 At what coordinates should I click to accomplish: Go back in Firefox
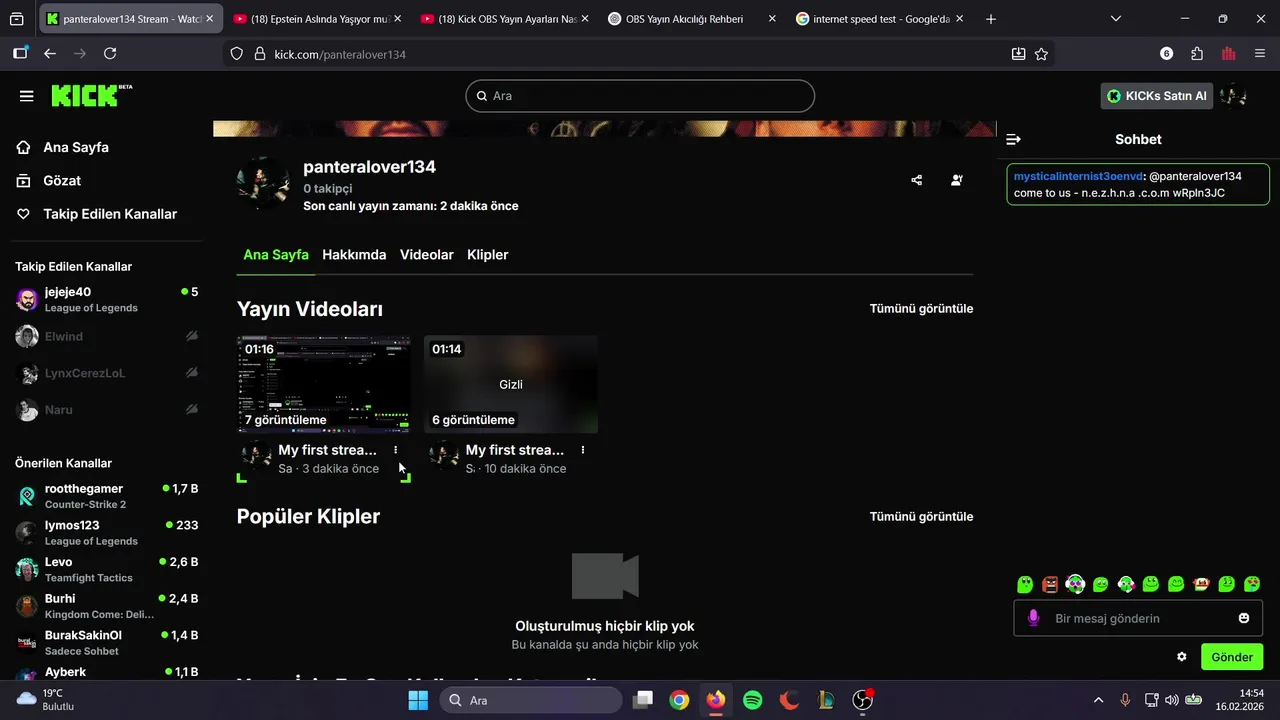50,54
